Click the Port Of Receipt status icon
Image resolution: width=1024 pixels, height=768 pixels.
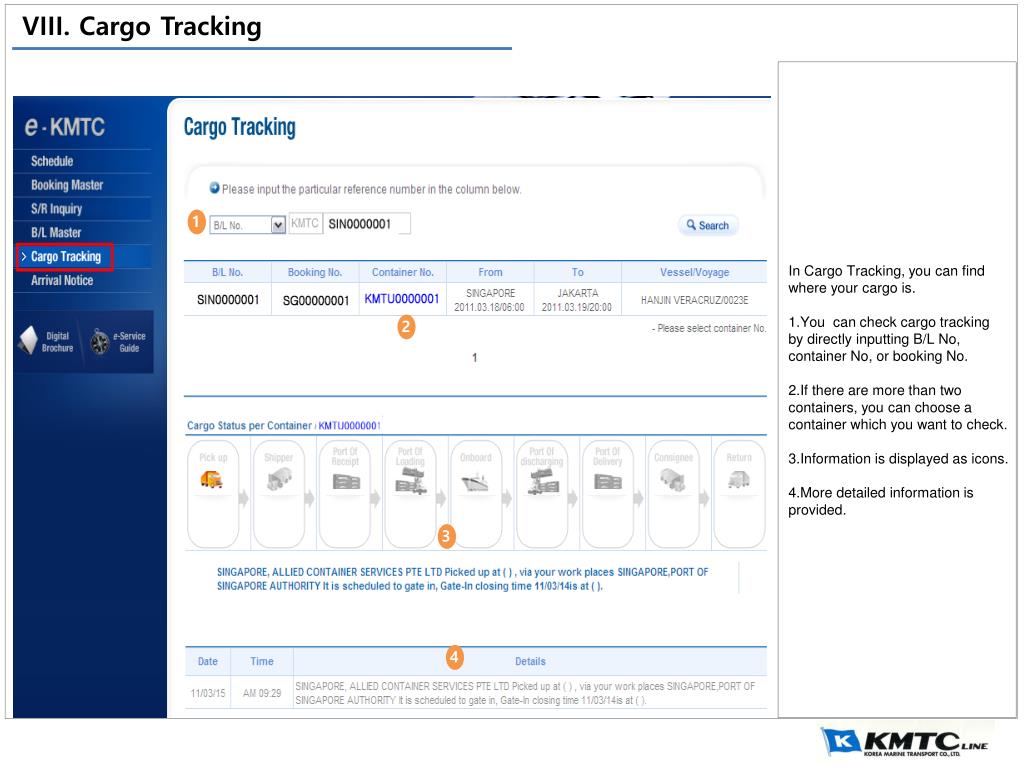tap(345, 482)
